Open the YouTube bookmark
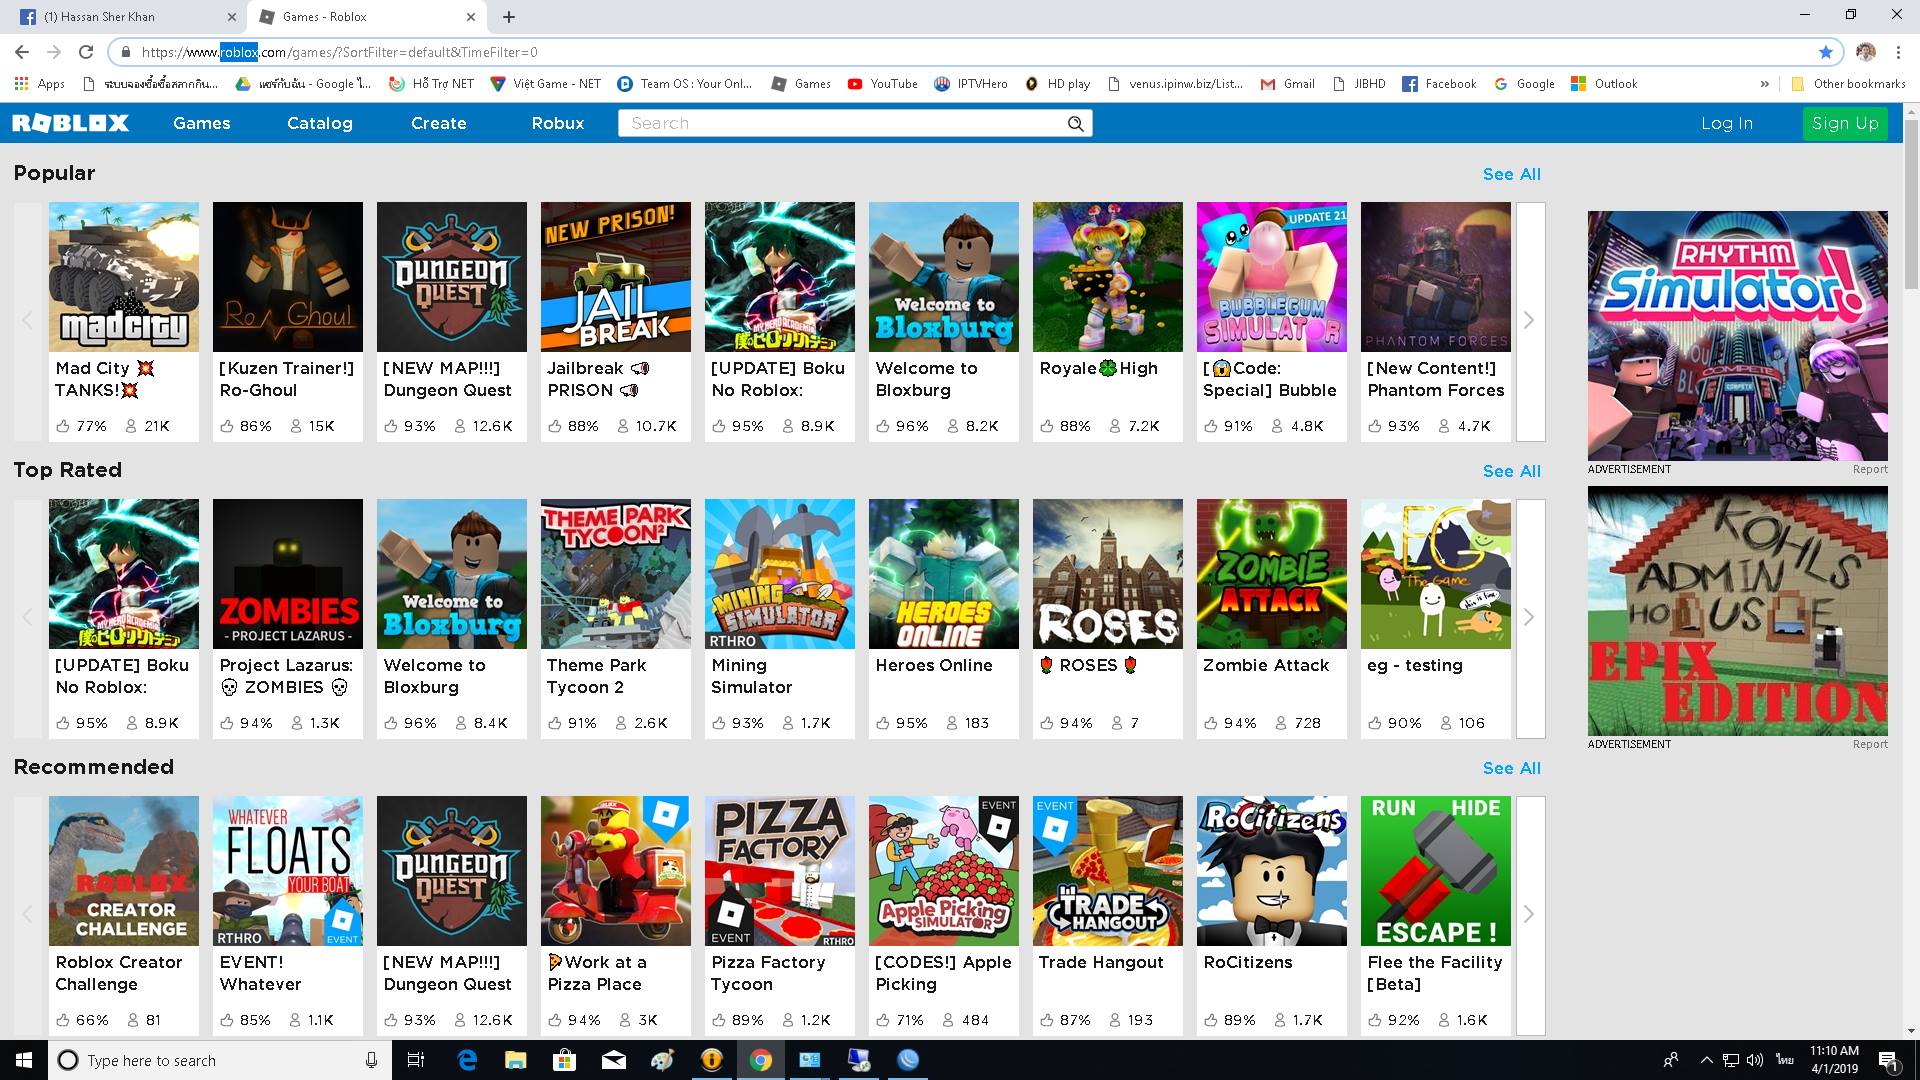 pyautogui.click(x=883, y=84)
